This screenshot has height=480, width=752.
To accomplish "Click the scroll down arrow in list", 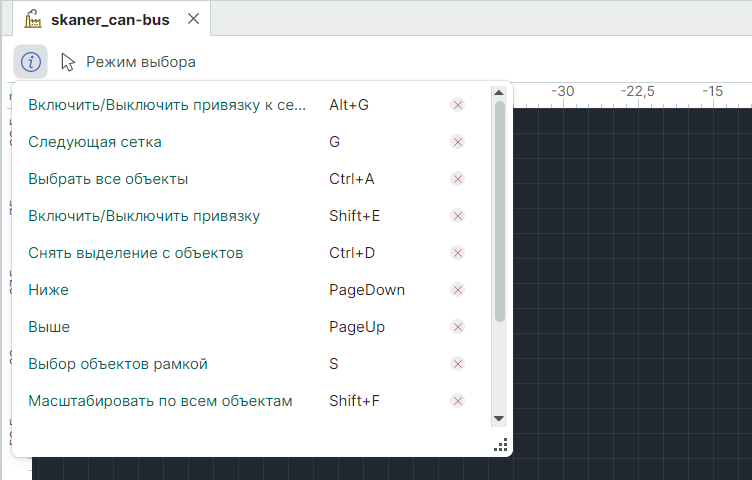I will click(499, 418).
